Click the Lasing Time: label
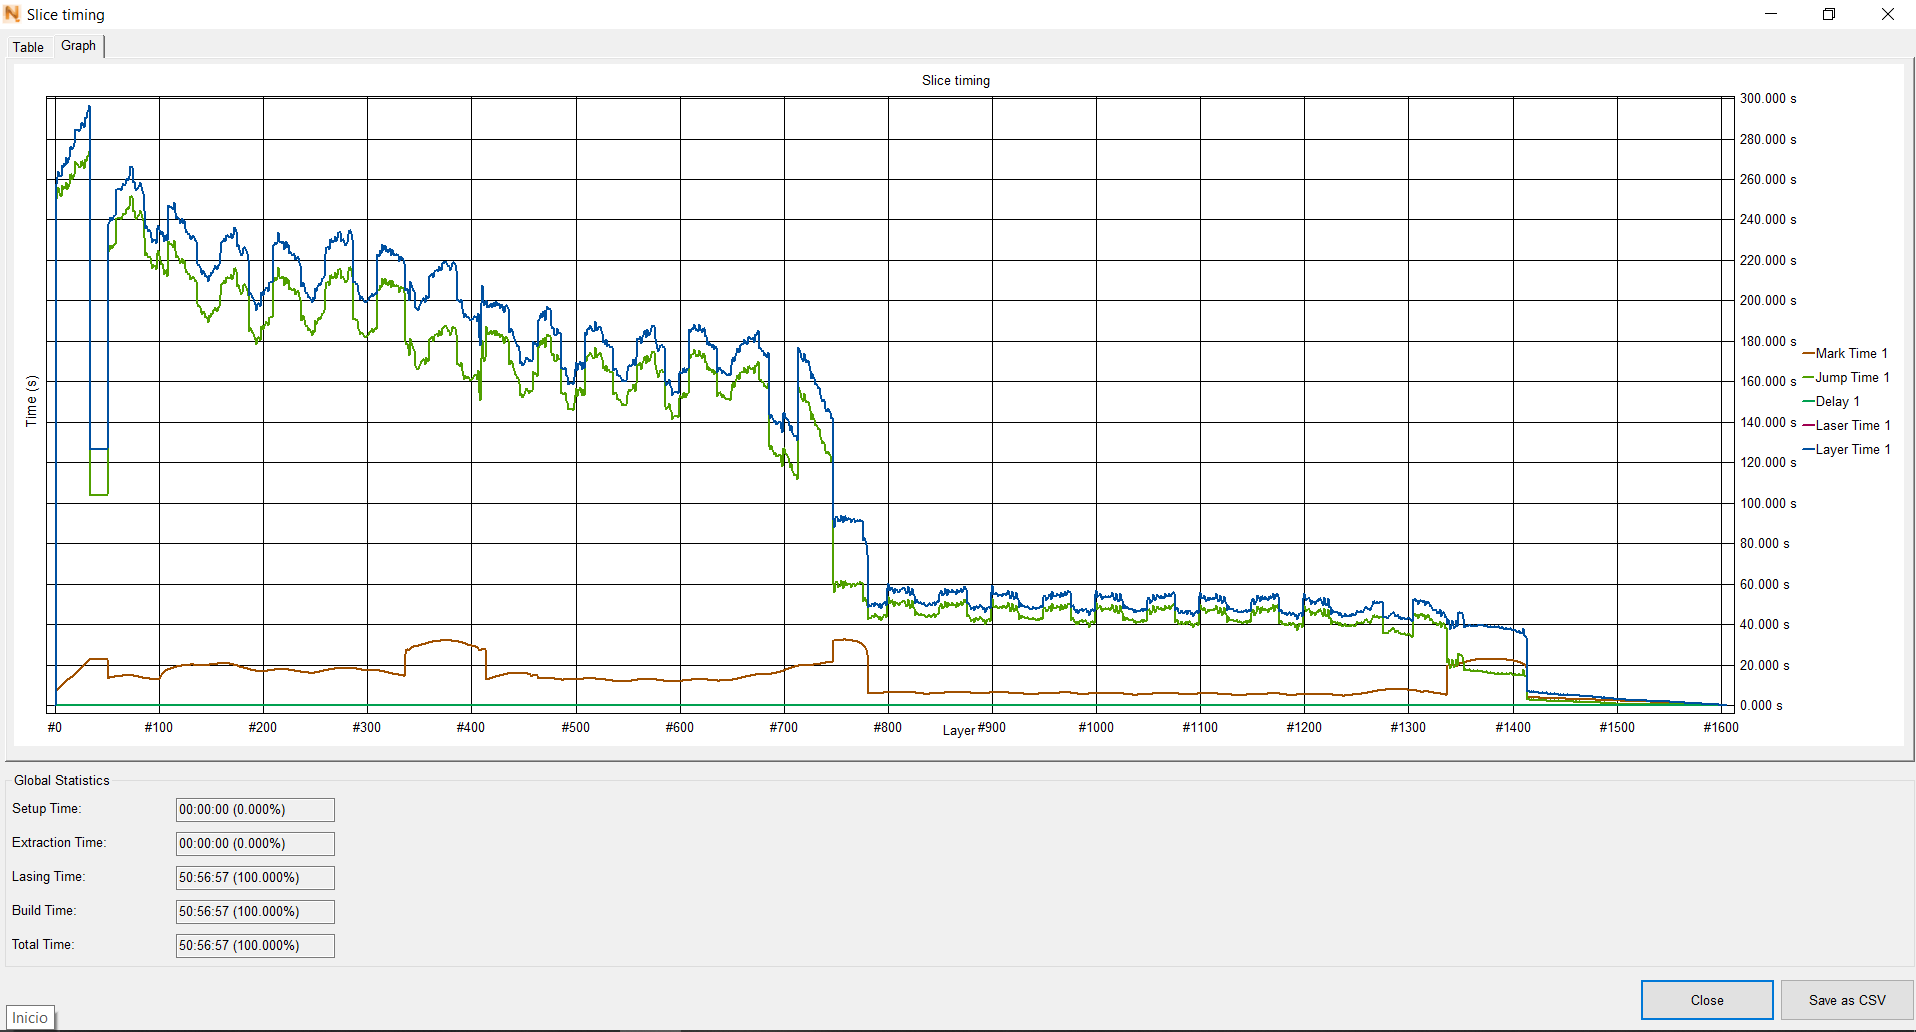Screen dimensions: 1916x1032 pyautogui.click(x=49, y=876)
